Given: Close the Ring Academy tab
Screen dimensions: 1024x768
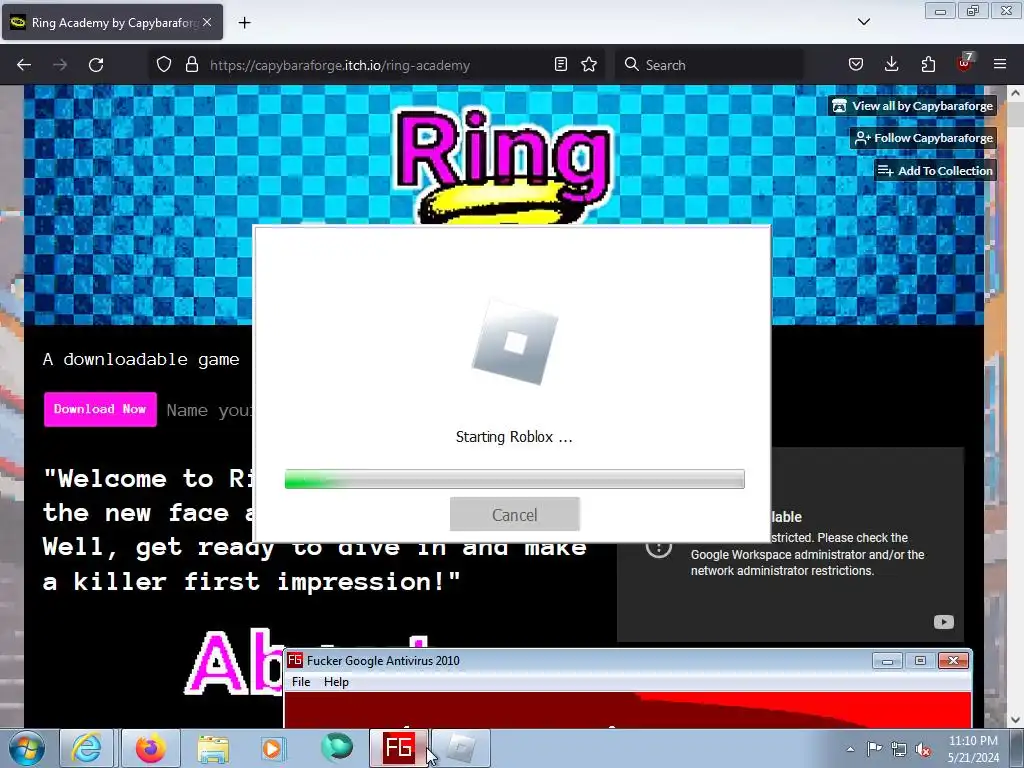Looking at the screenshot, I should coord(207,22).
